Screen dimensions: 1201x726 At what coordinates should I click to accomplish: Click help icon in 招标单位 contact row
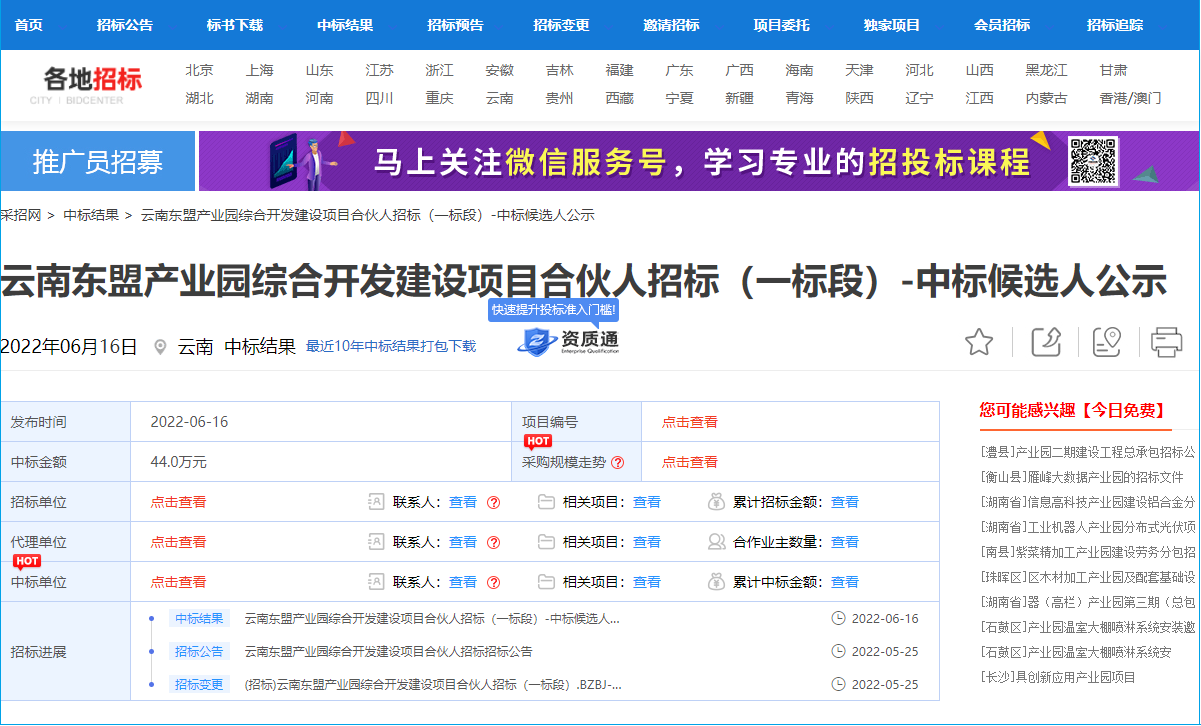[x=493, y=502]
